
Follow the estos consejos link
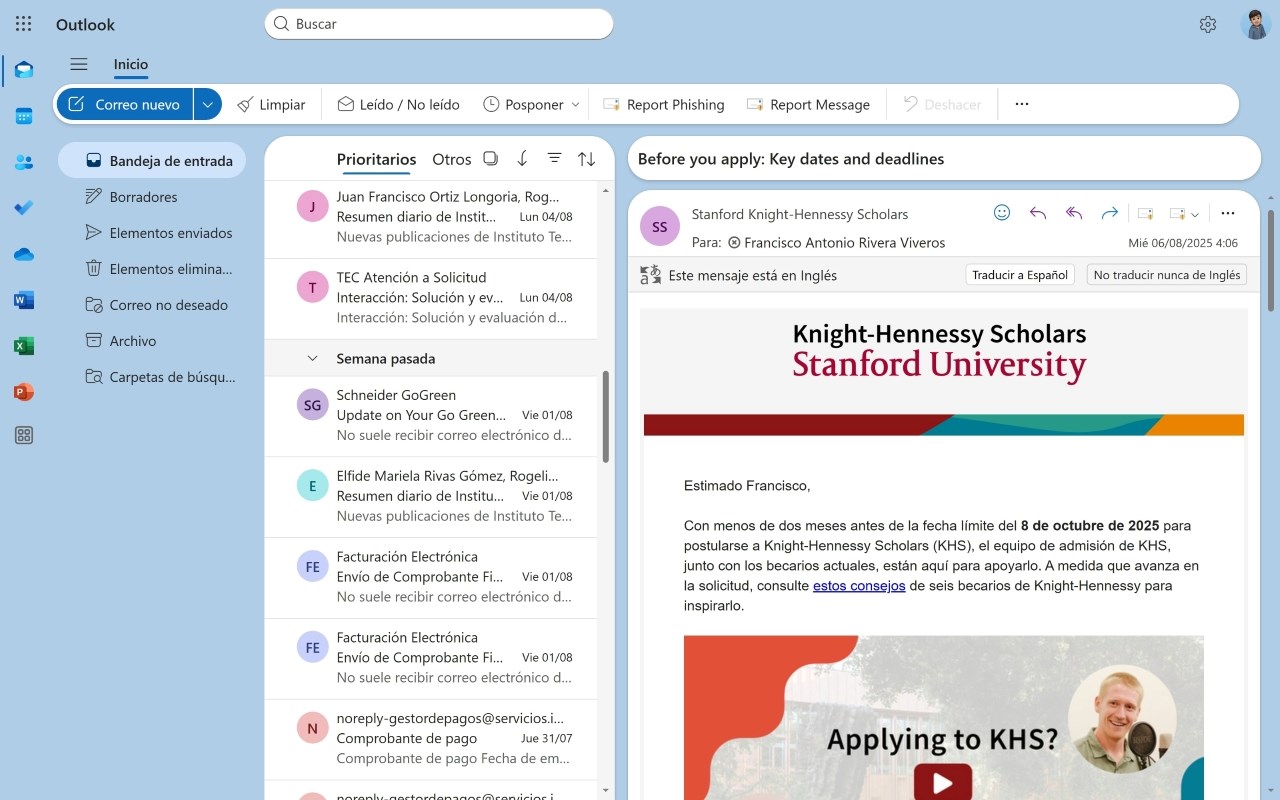pyautogui.click(x=859, y=586)
